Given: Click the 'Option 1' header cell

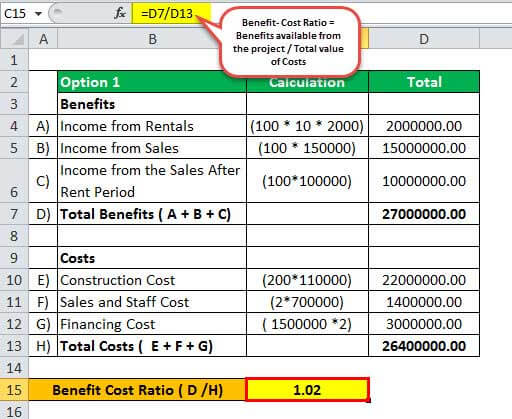Looking at the screenshot, I should click(152, 82).
